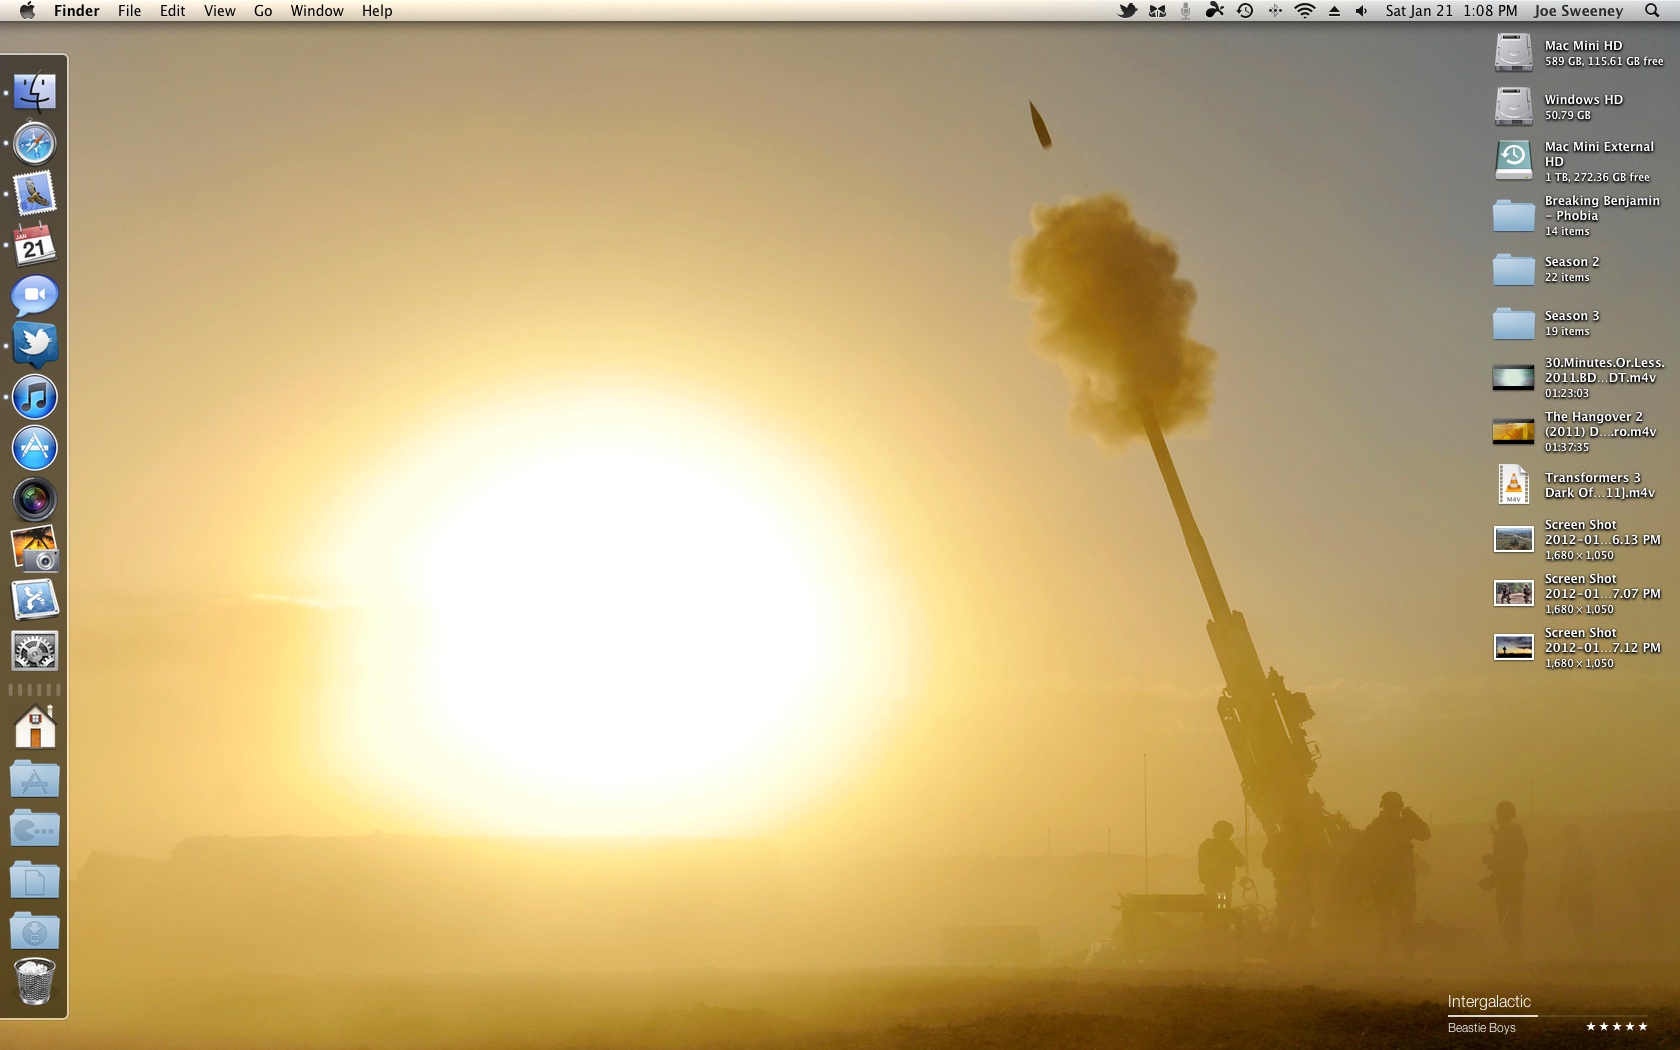Select Mac Mini External HD drive icon
This screenshot has width=1680, height=1050.
(x=1513, y=161)
